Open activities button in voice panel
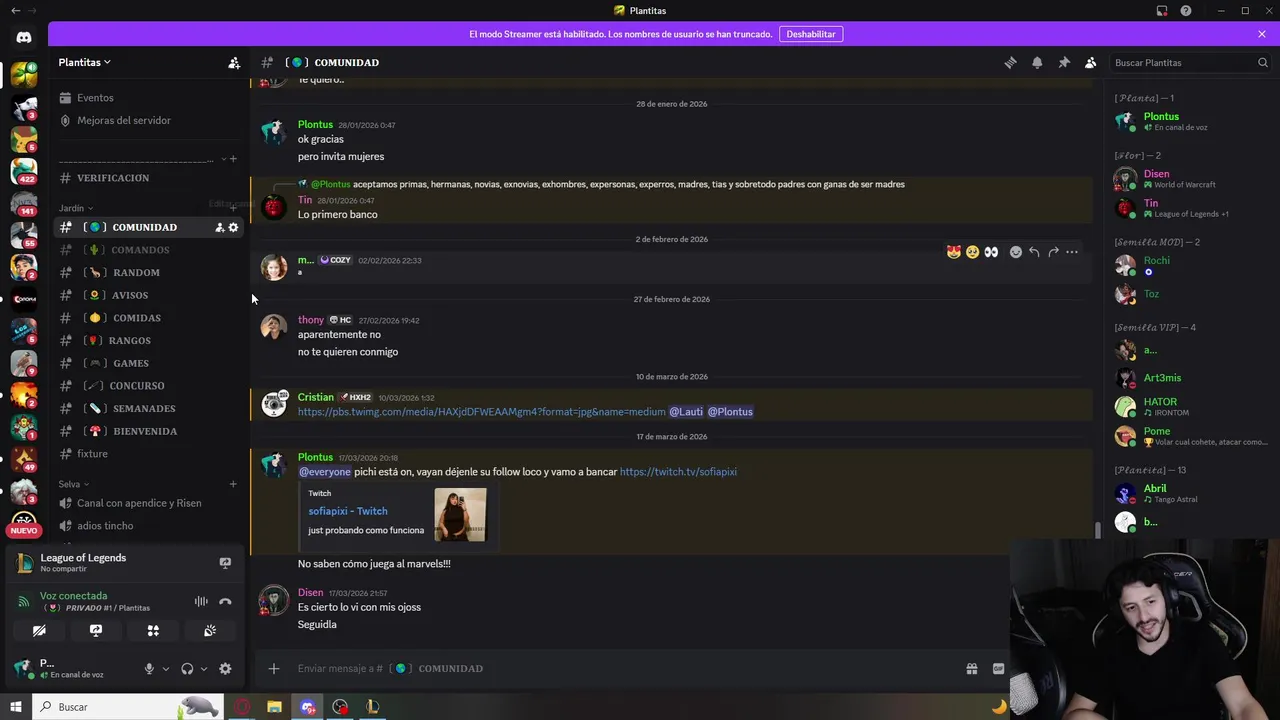Viewport: 1280px width, 720px height. 153,631
